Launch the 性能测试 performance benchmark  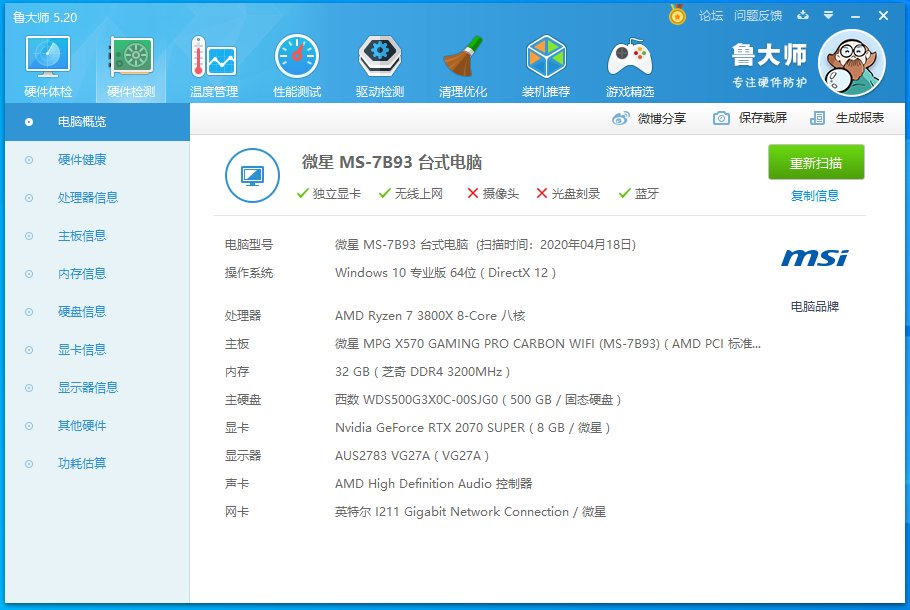pos(296,65)
